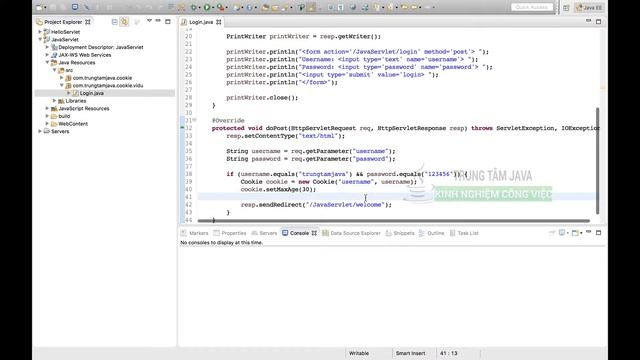Screen dimensions: 640x360
Task: Minimize the Project Explorer panel
Action: click(x=158, y=21)
